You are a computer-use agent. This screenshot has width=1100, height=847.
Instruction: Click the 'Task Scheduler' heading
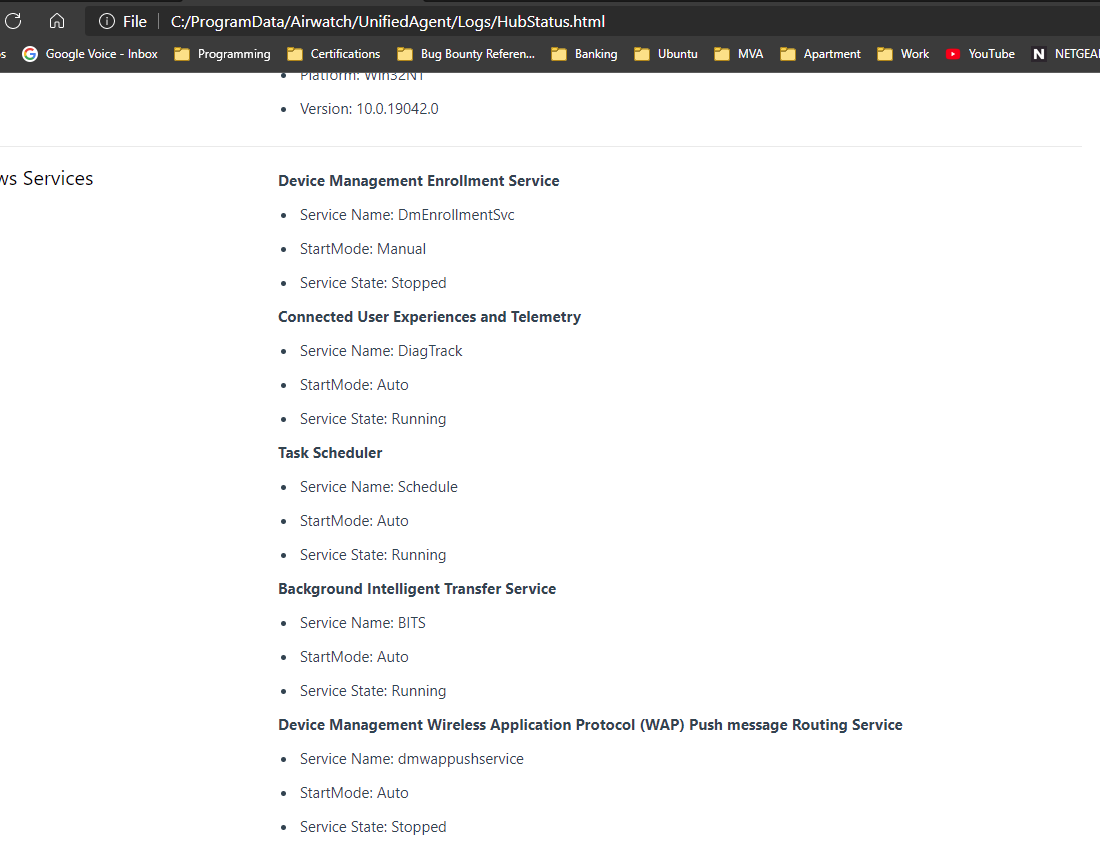click(x=330, y=453)
